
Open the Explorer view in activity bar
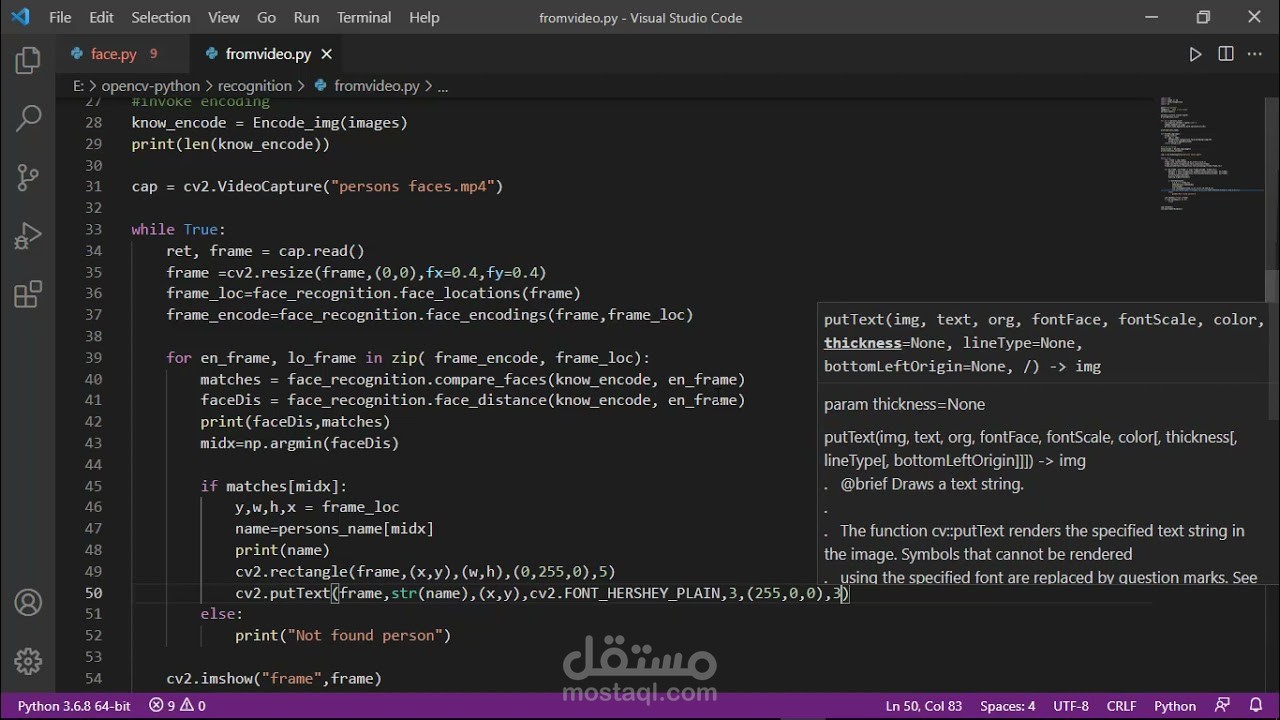point(28,61)
